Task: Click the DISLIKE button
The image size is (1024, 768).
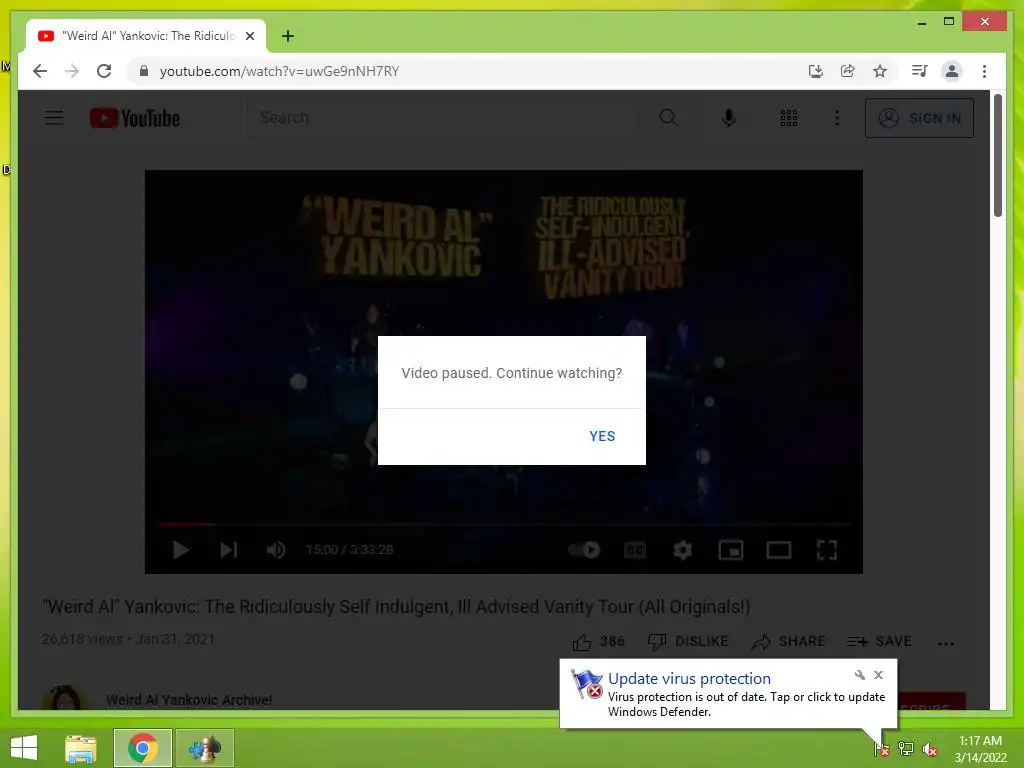Action: coord(688,641)
